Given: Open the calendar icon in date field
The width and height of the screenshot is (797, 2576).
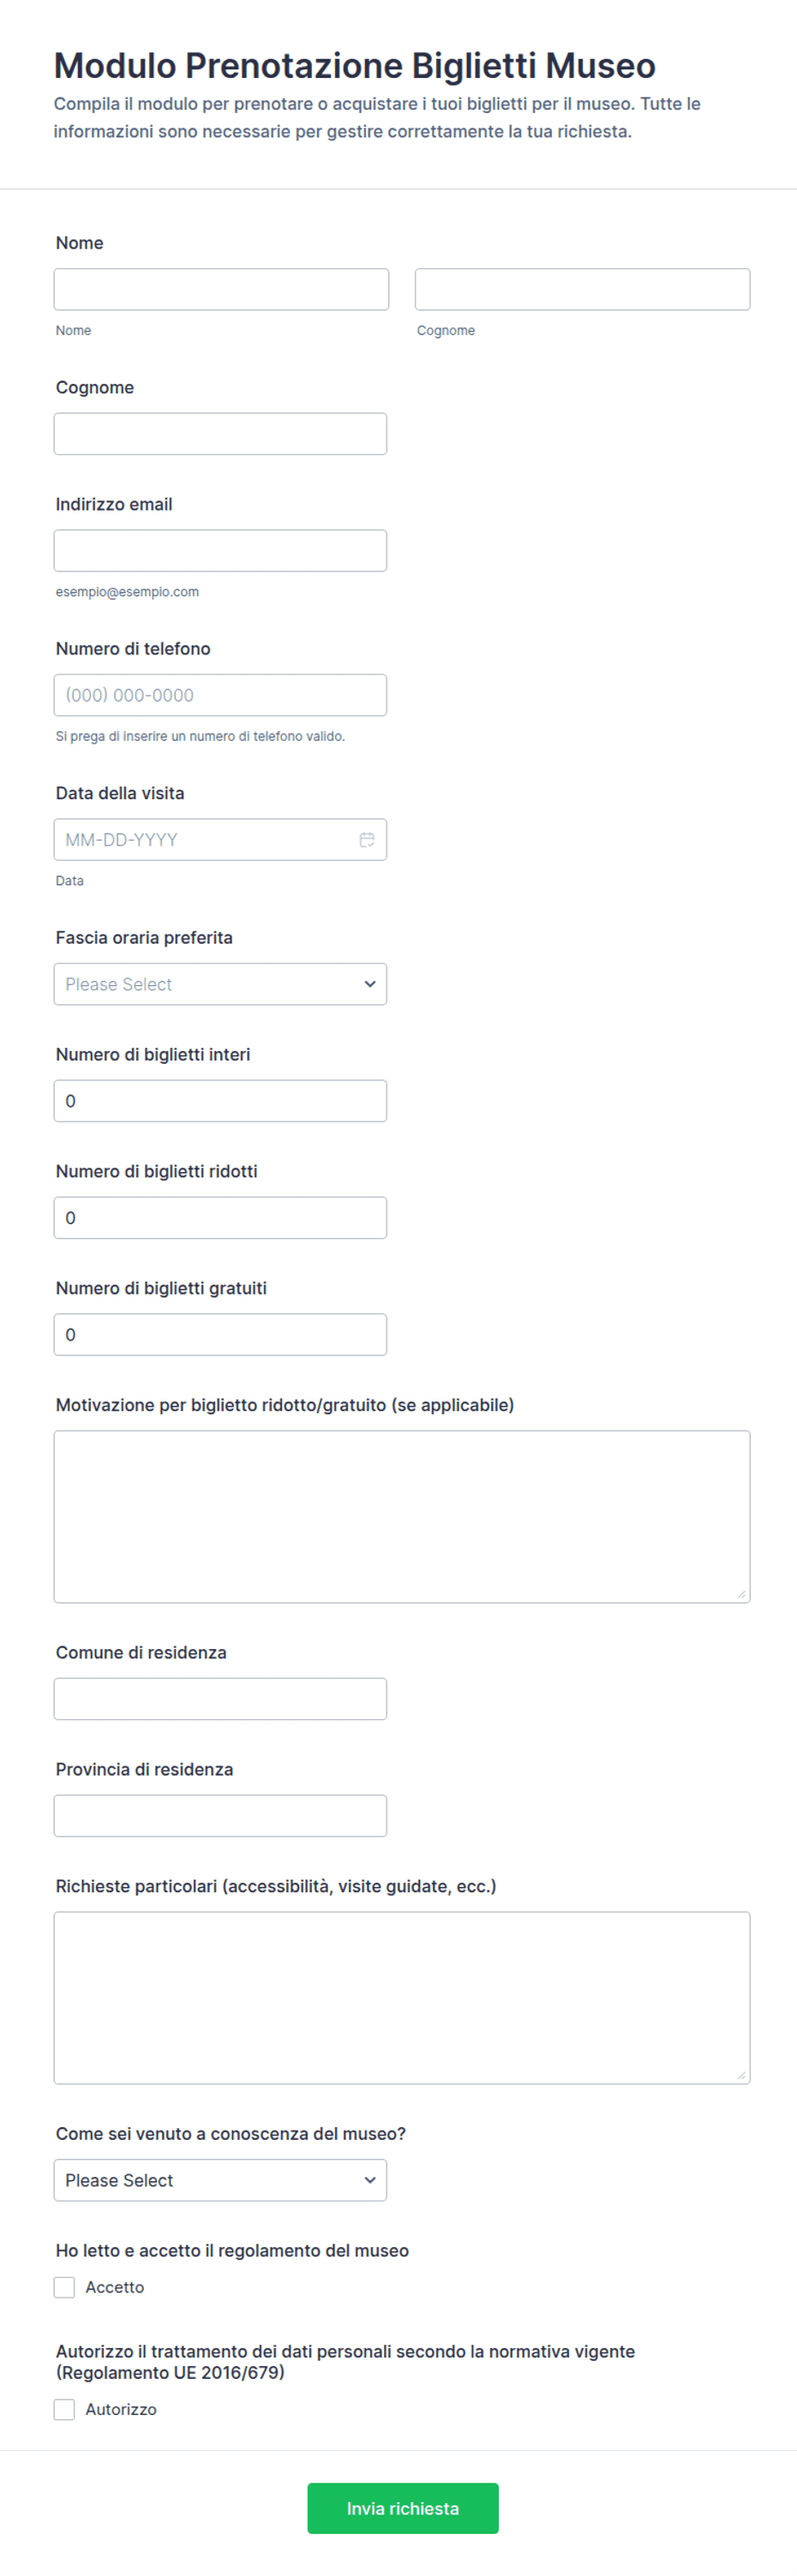Looking at the screenshot, I should (367, 840).
